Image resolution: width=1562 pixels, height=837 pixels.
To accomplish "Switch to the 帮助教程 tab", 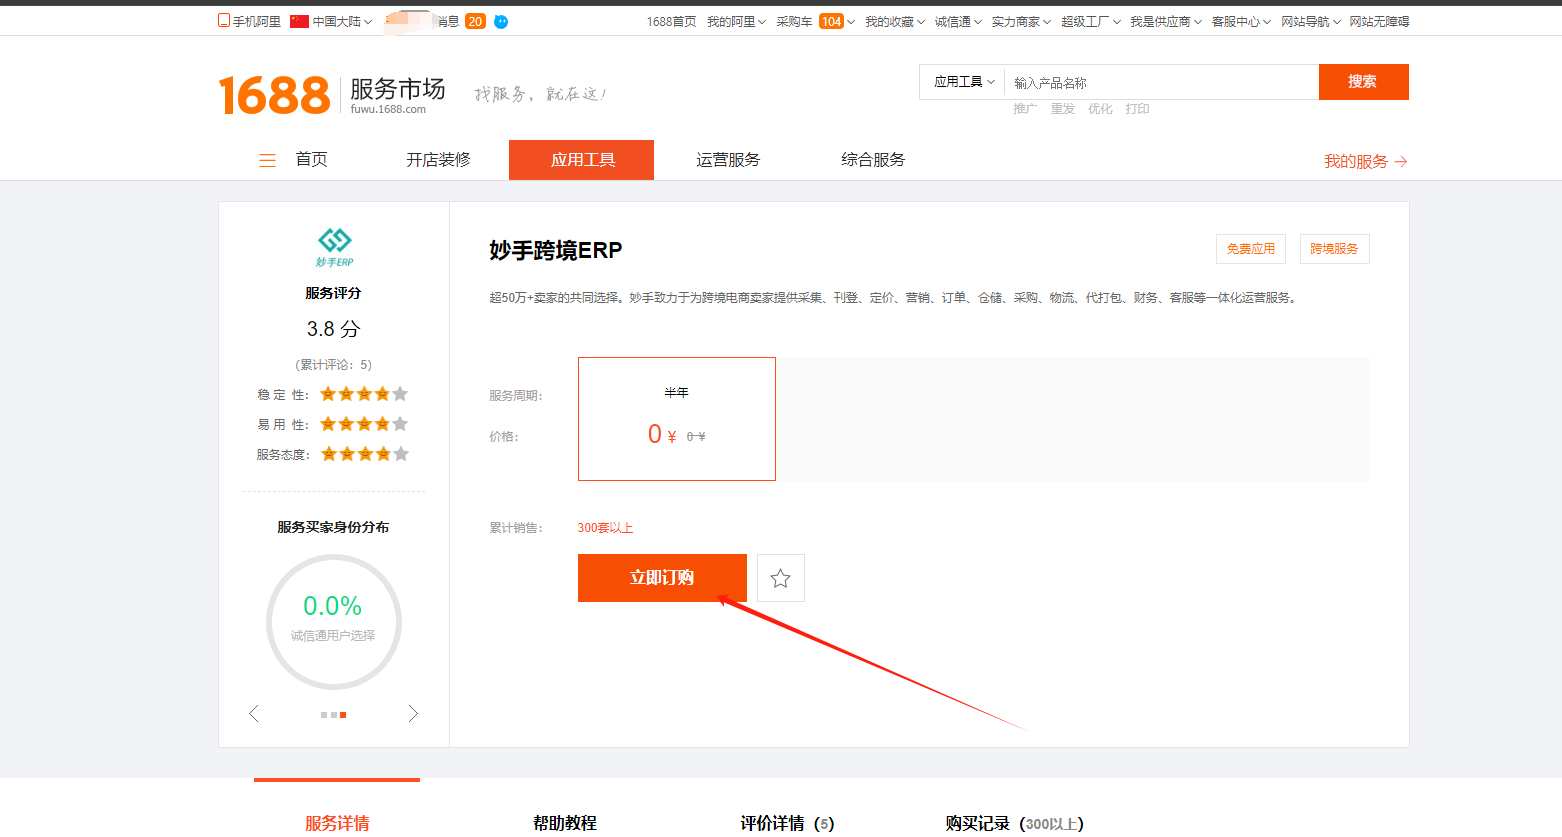I will [x=565, y=822].
